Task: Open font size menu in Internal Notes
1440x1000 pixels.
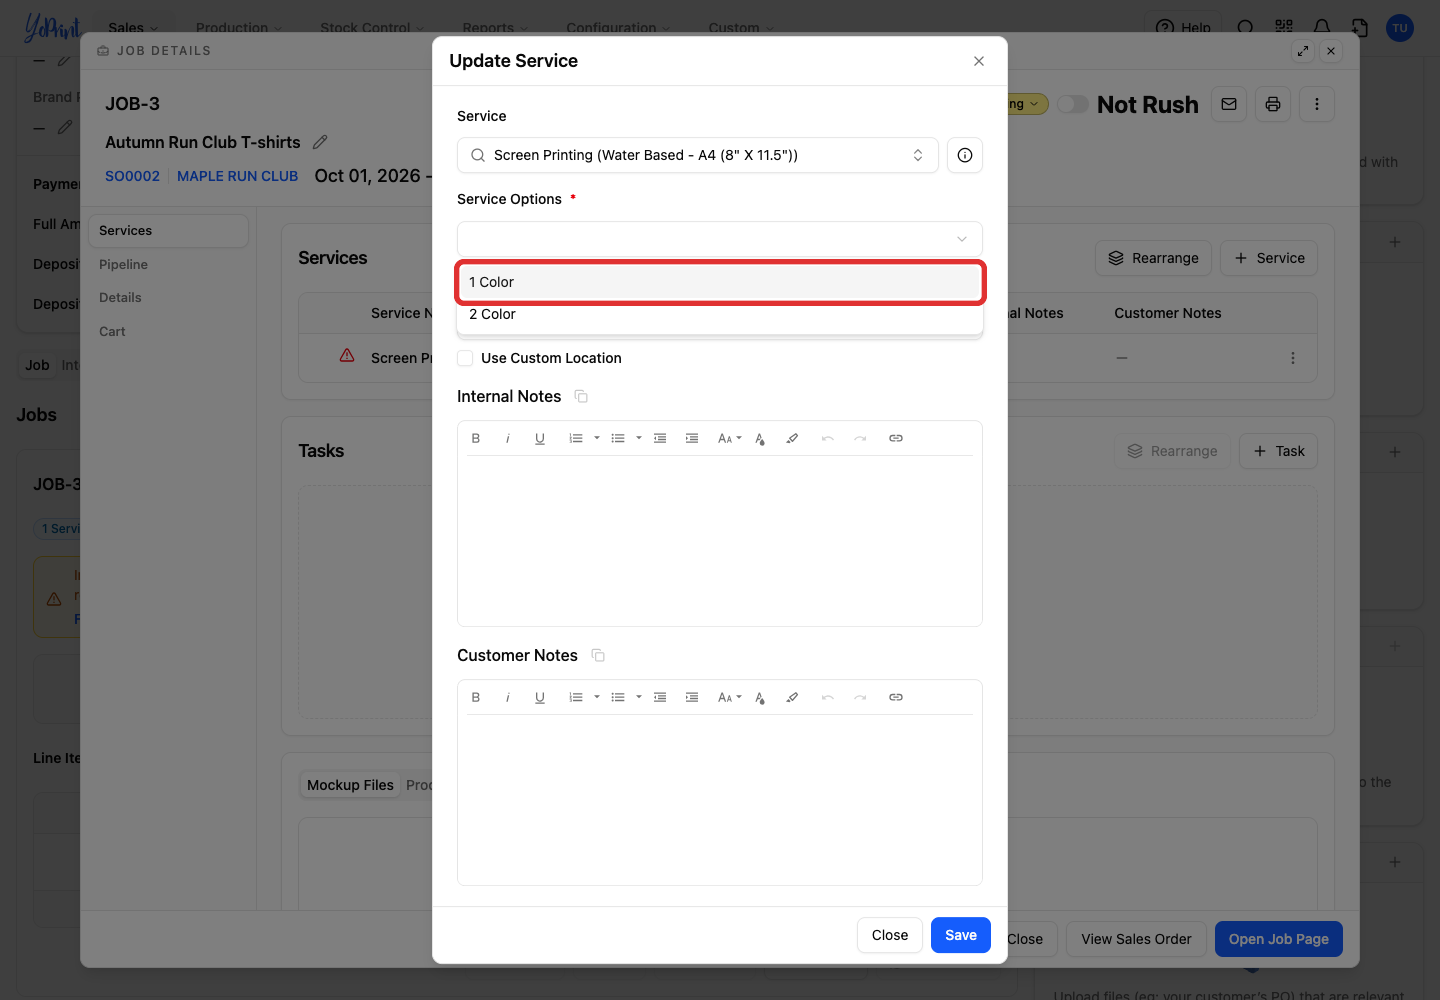Action: [729, 438]
